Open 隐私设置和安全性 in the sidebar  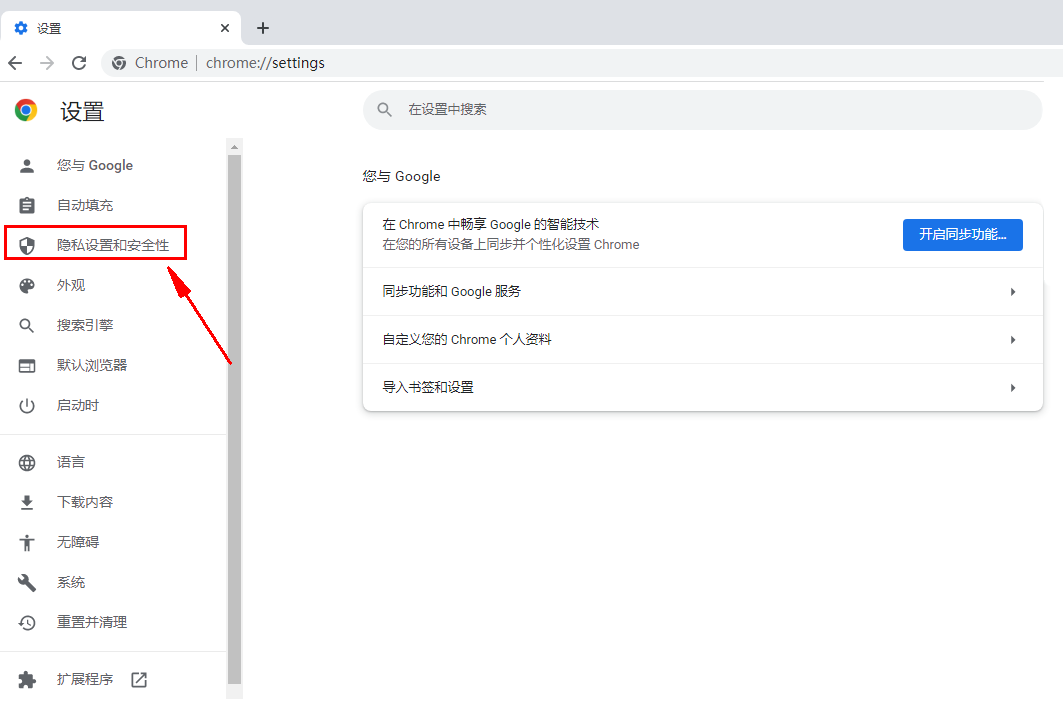point(113,245)
